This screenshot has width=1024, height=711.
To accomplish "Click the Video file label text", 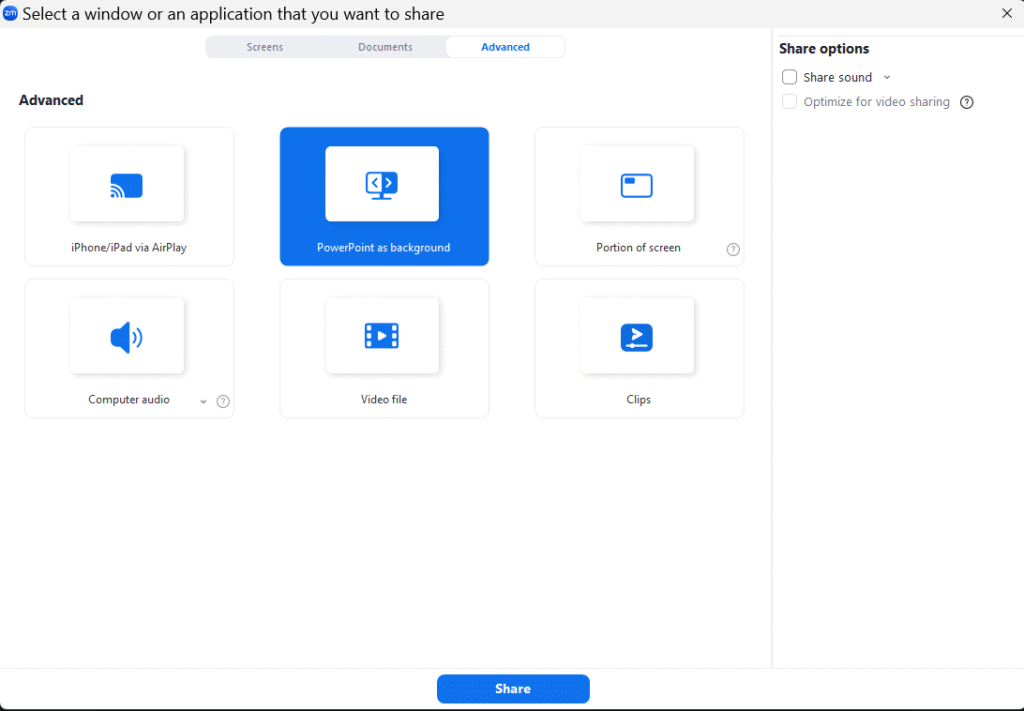I will [x=384, y=400].
